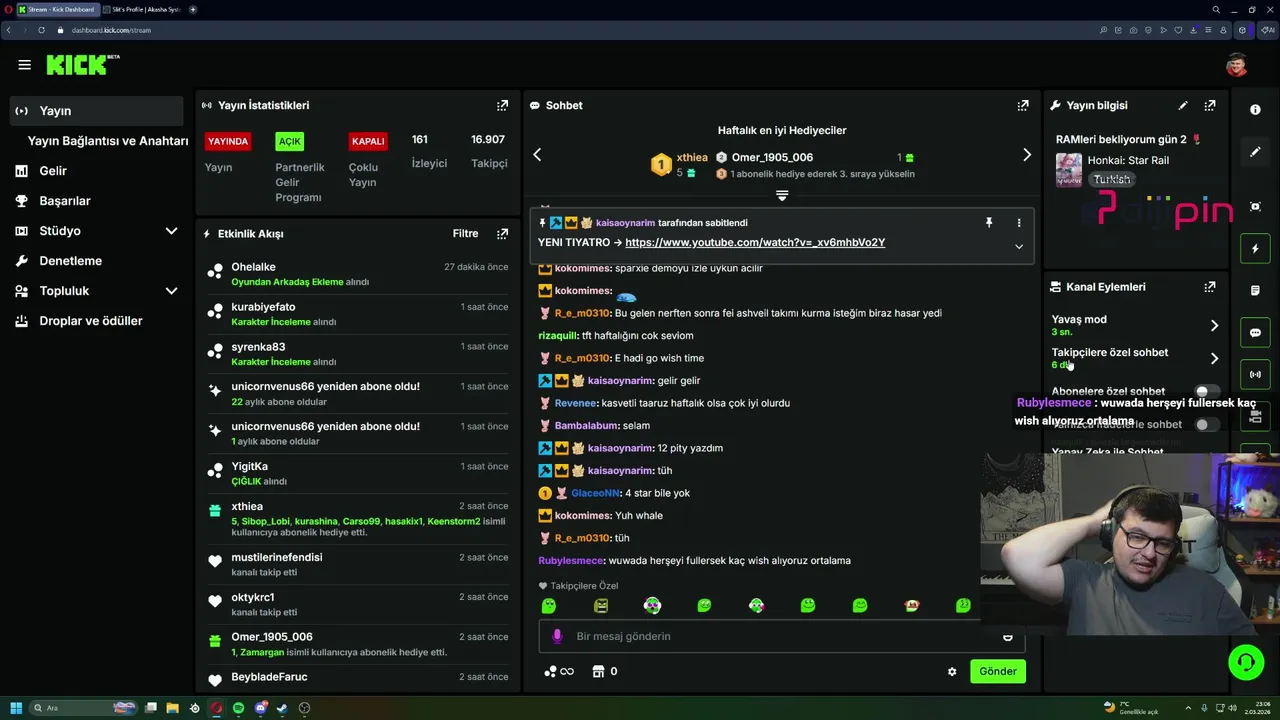Open the hamburger menu next to Kick logo

[x=24, y=65]
